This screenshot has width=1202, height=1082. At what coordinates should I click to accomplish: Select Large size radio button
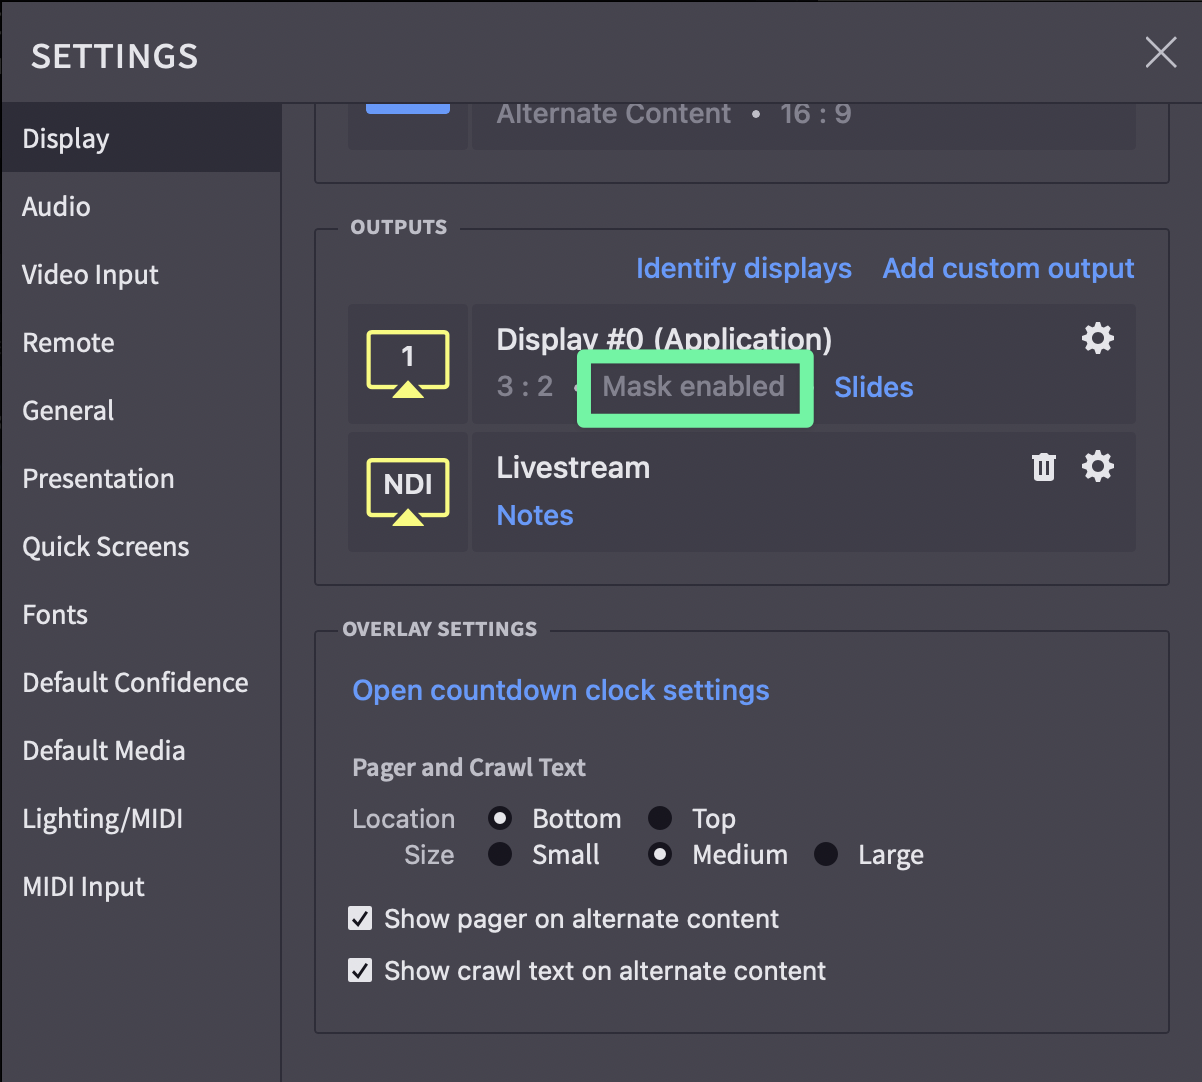pos(826,855)
